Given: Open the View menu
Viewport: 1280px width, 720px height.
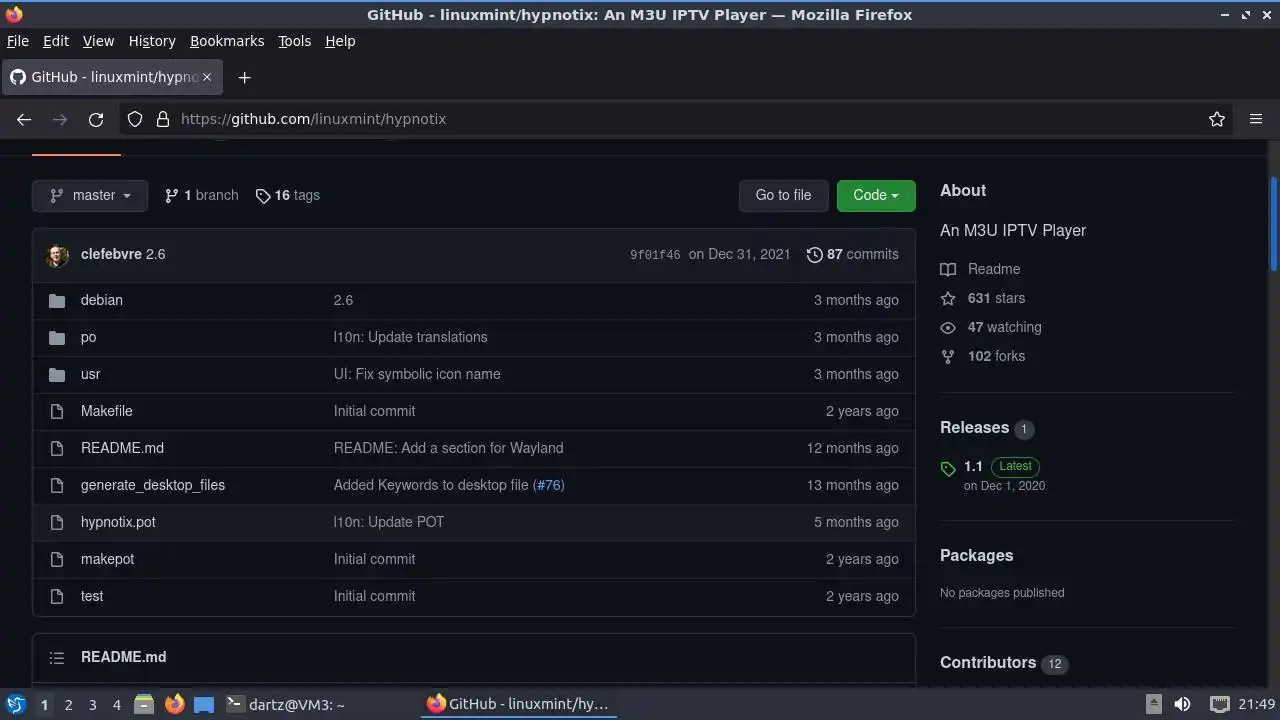Looking at the screenshot, I should 98,41.
